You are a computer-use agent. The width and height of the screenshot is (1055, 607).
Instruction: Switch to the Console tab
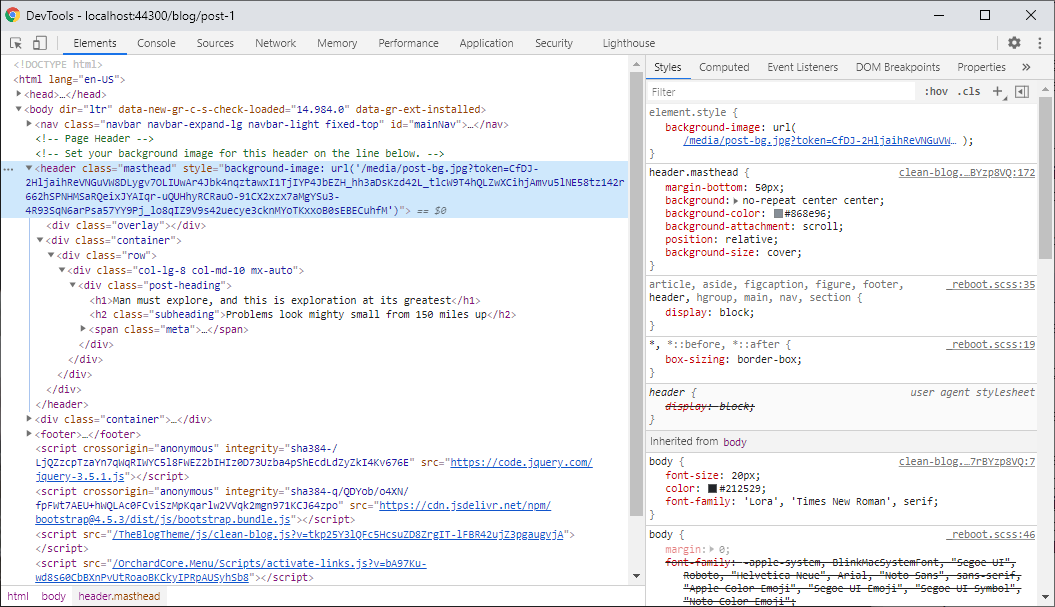click(156, 43)
